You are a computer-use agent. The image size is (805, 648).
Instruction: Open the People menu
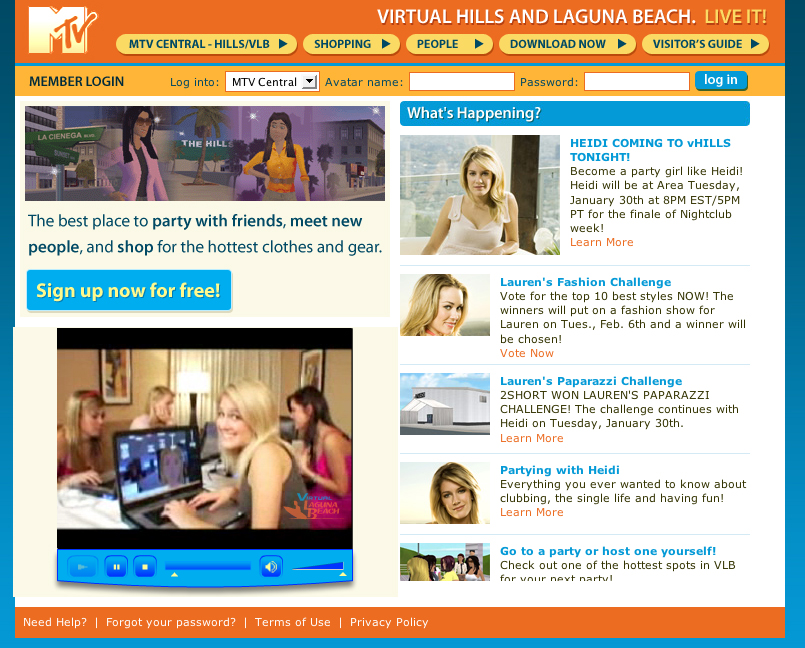(x=449, y=44)
